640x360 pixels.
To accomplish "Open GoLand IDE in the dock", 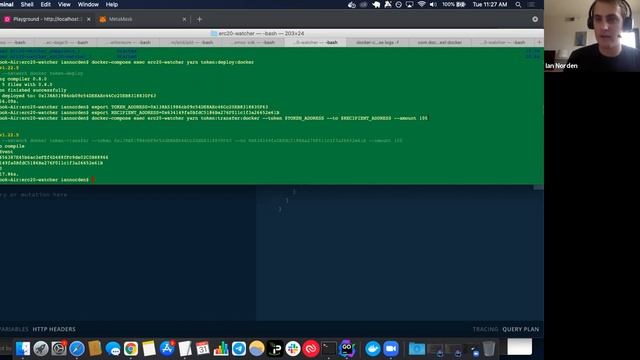I will [347, 349].
